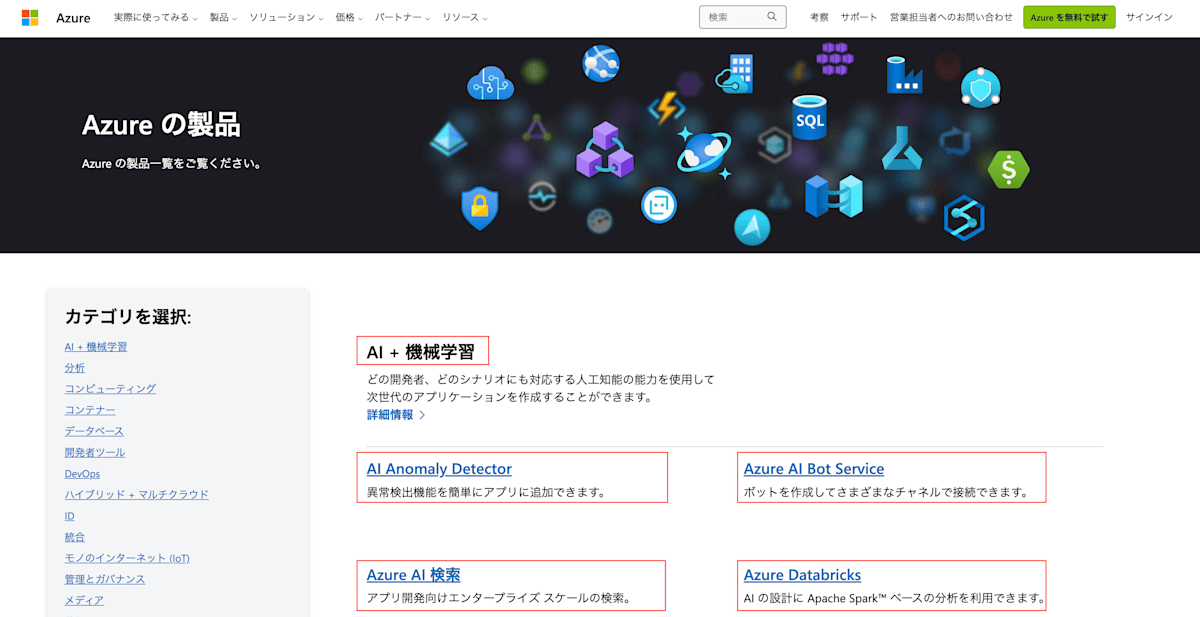The image size is (1200, 617).
Task: Expand the リソース dropdown
Action: pyautogui.click(x=461, y=17)
